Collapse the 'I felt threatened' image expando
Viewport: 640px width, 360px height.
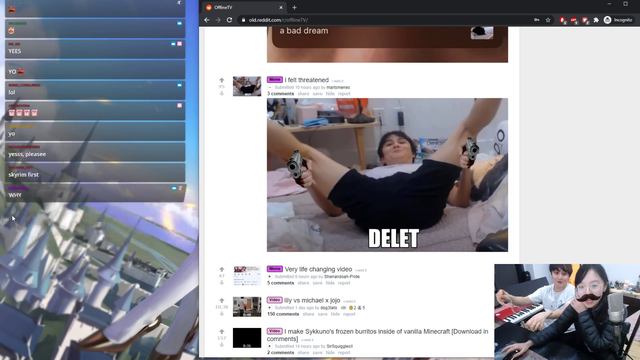[269, 87]
